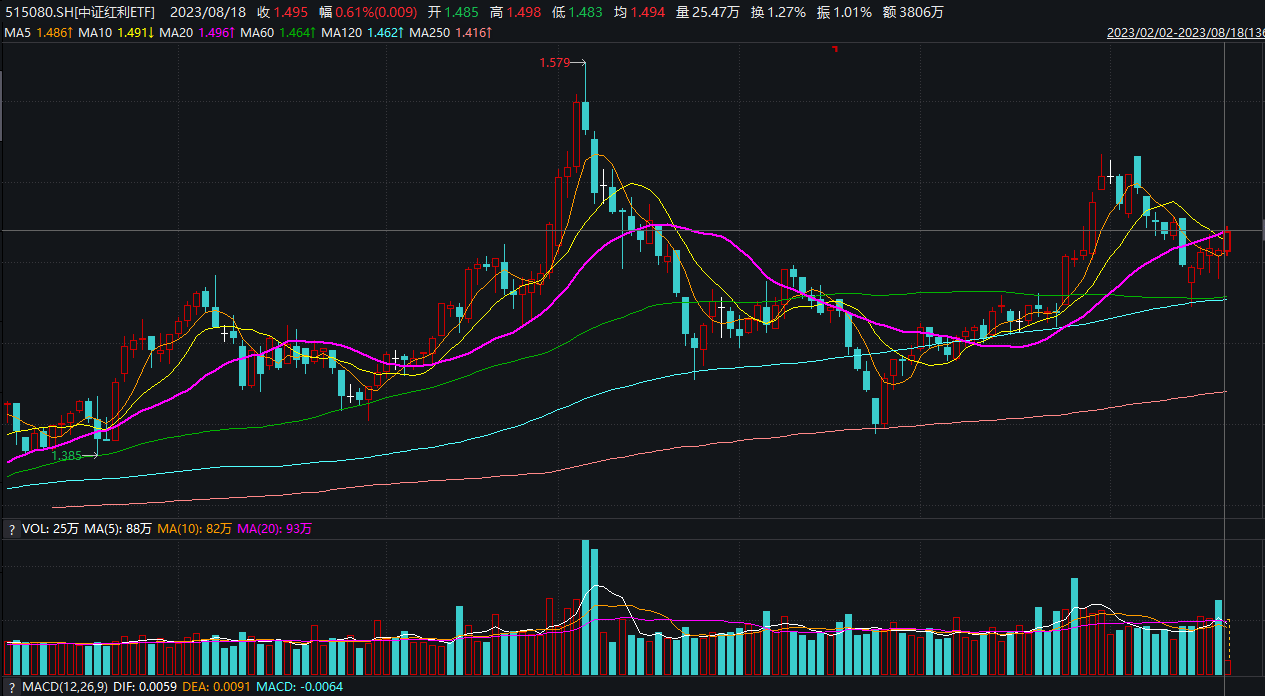Click the high price 高 1.498
Viewport: 1265px width, 696px height.
[x=516, y=12]
